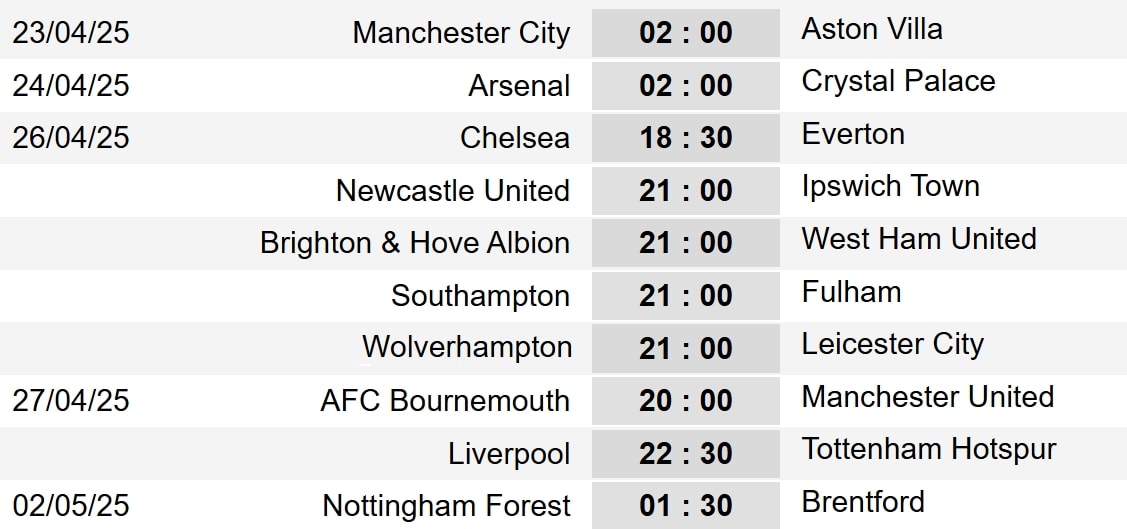
Task: Click the Fulham team name
Action: pos(851,292)
